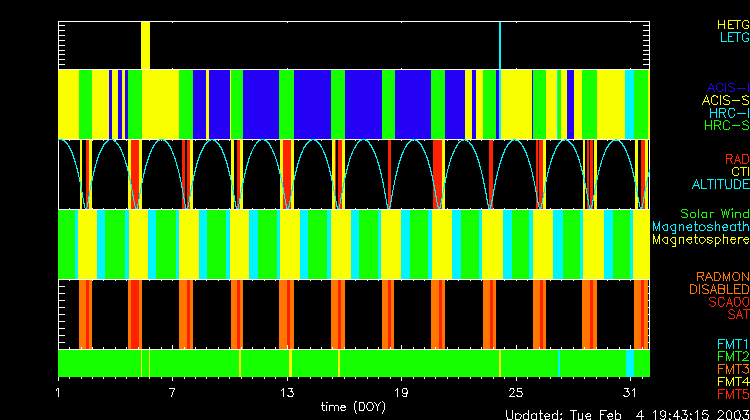Select the HRC-S legend entry

[x=725, y=126]
